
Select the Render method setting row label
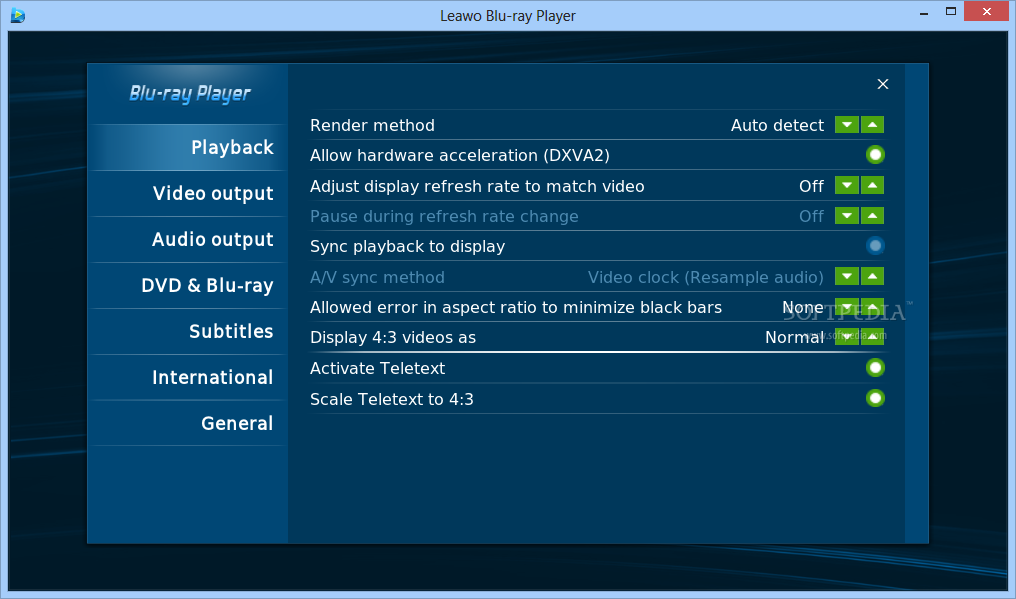click(x=372, y=125)
